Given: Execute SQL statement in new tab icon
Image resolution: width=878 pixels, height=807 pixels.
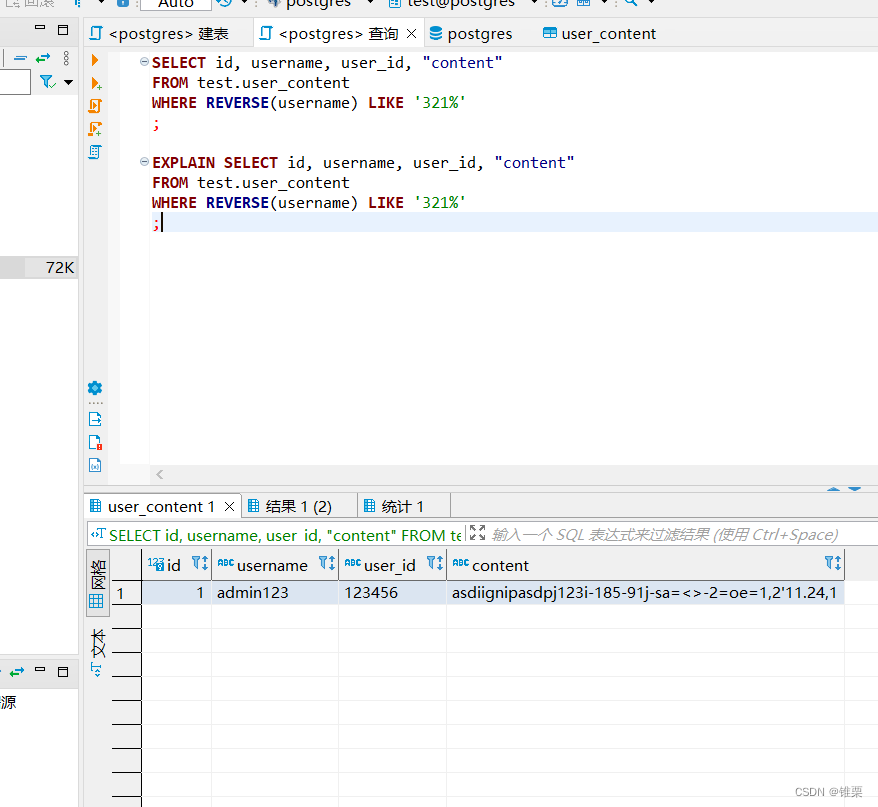Looking at the screenshot, I should click(96, 83).
